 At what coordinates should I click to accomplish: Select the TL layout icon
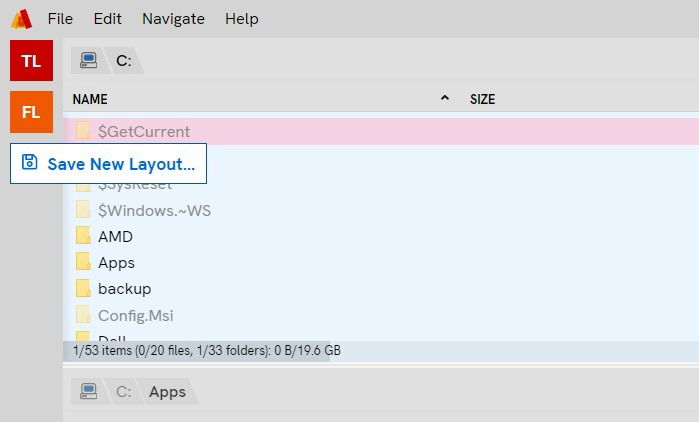pyautogui.click(x=31, y=61)
